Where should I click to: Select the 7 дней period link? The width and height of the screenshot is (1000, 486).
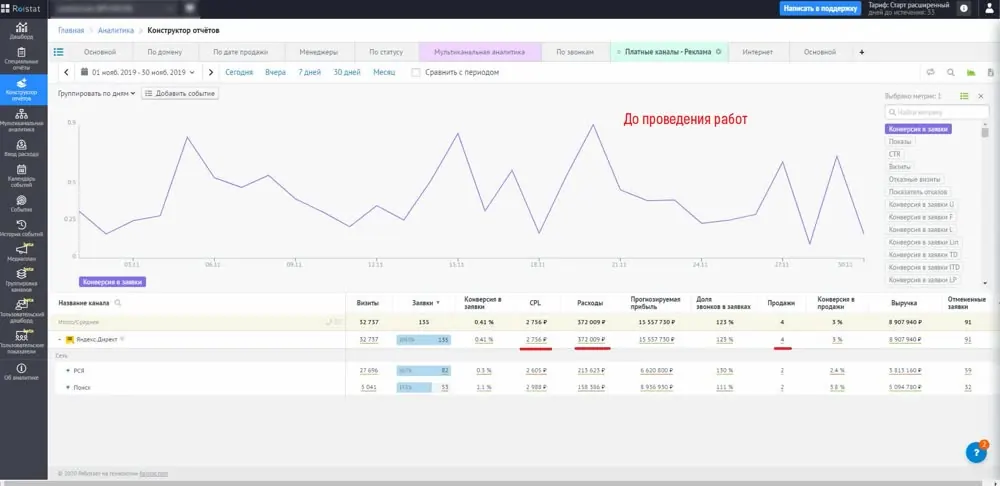click(309, 73)
